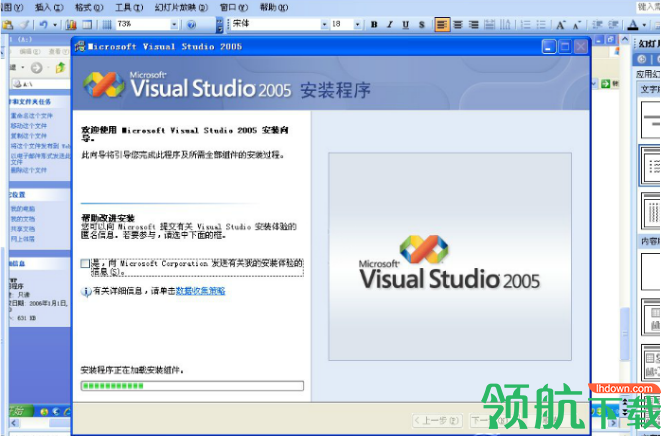Click the green Go arrow in Explorer

click(606, 84)
